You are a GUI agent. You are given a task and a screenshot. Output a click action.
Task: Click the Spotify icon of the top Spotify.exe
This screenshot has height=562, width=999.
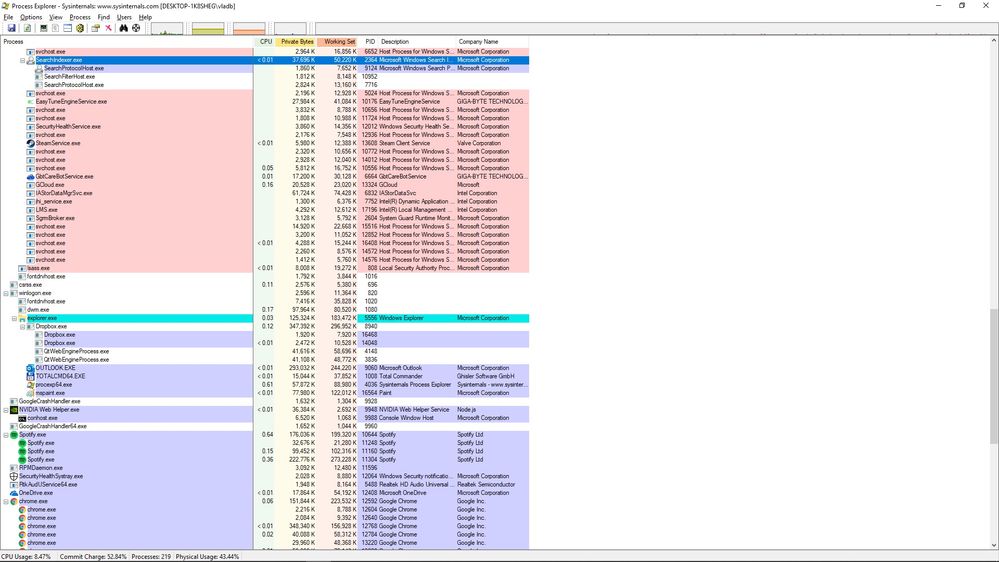coord(14,435)
